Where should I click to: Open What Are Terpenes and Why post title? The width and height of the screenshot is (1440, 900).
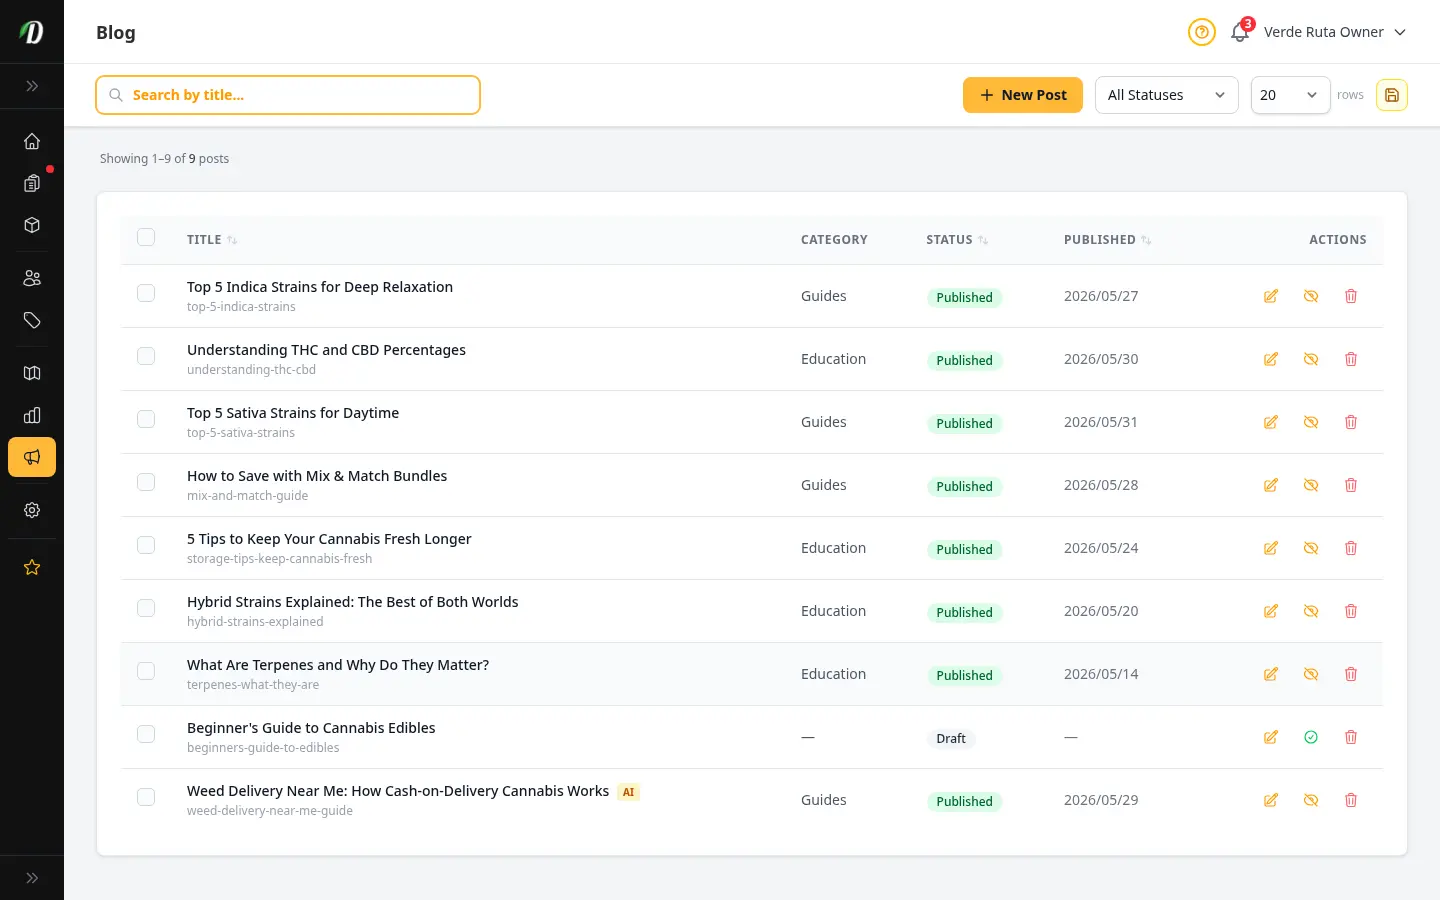(x=338, y=665)
